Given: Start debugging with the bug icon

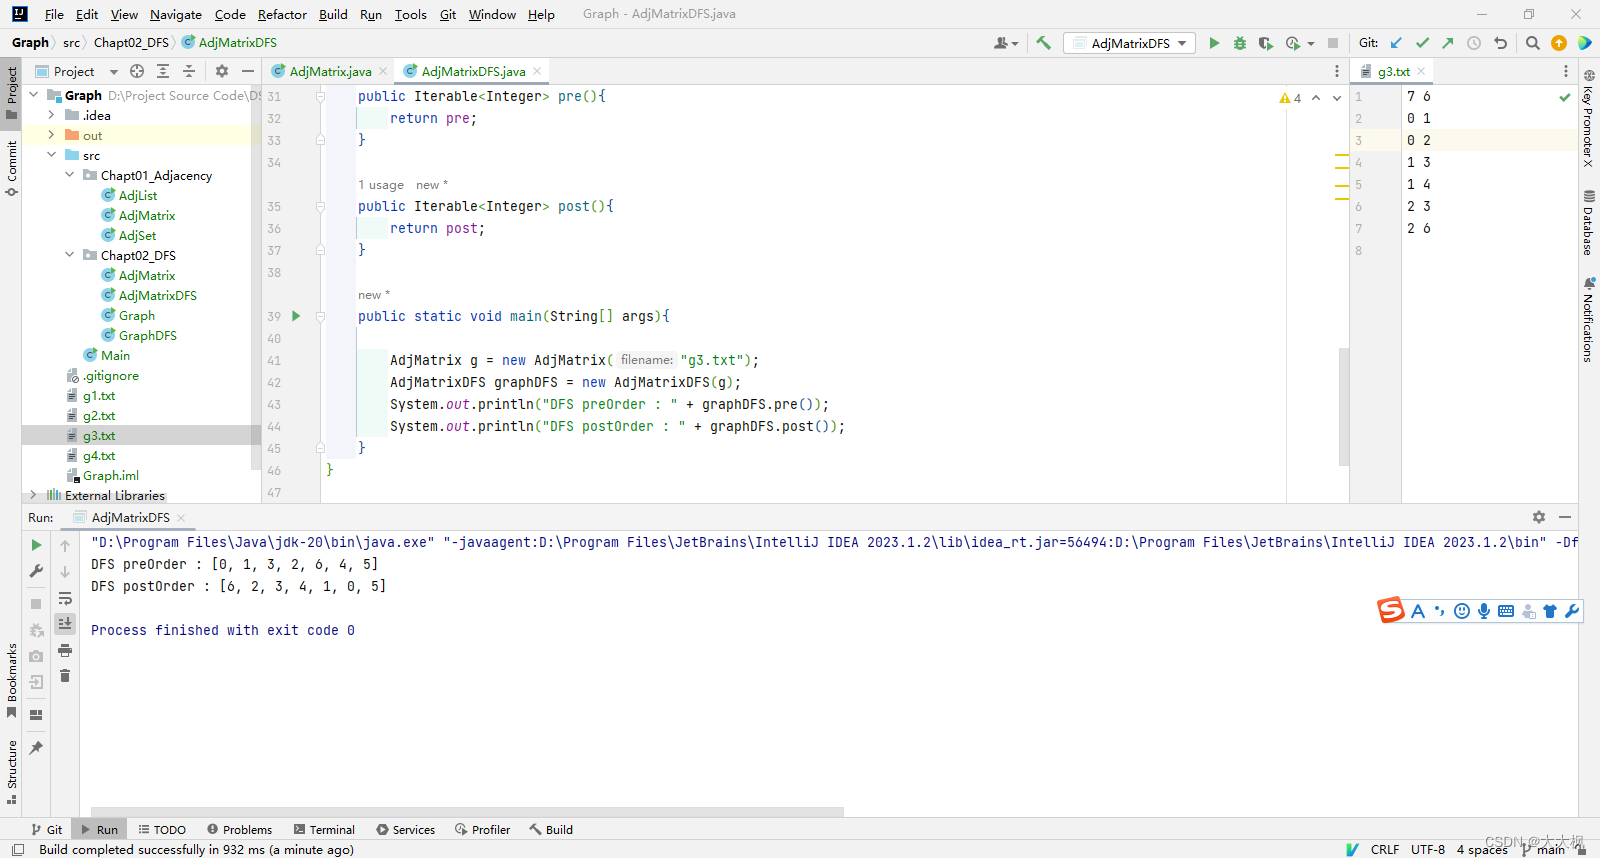Looking at the screenshot, I should 1240,43.
